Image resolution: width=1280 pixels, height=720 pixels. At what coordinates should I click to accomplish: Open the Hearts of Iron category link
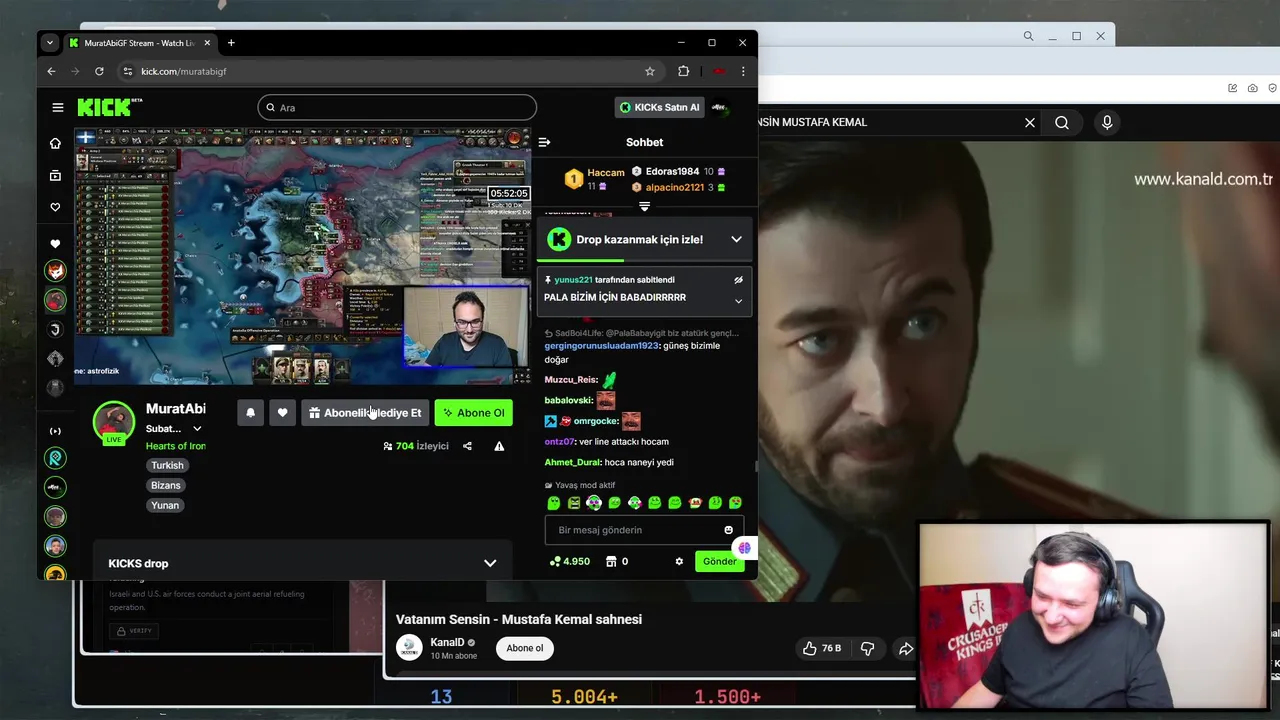[x=176, y=446]
